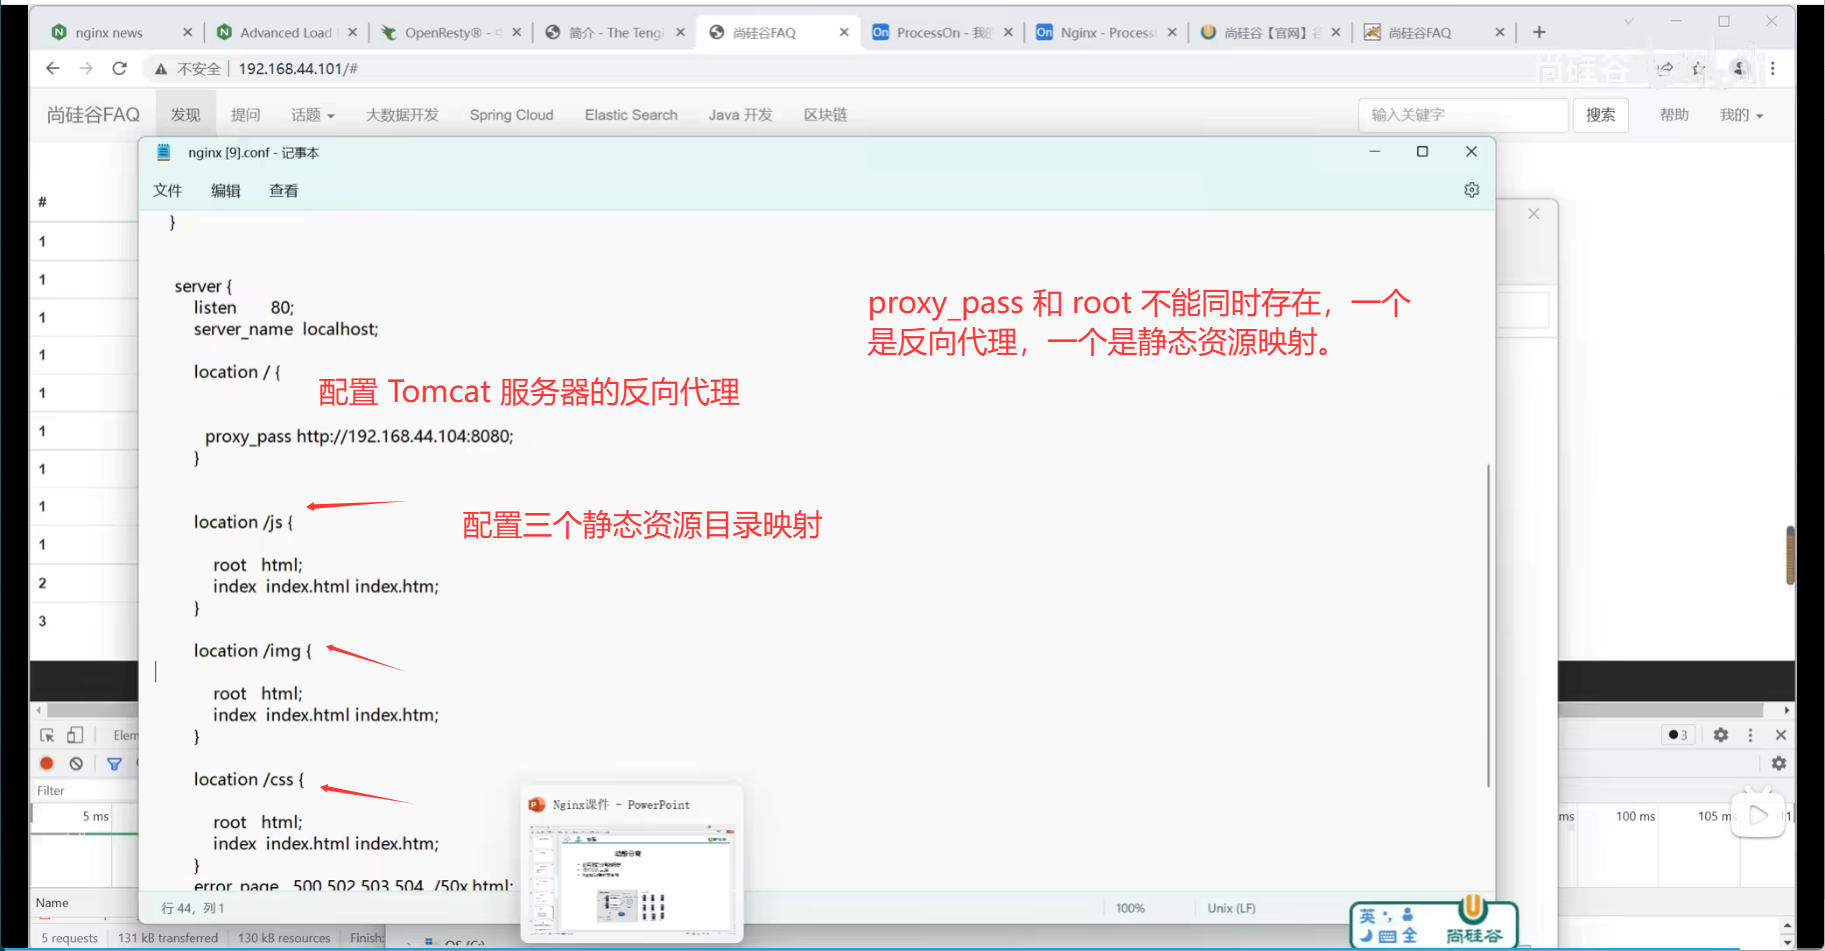
Task: Open Notepad 文件 menu
Action: click(167, 191)
